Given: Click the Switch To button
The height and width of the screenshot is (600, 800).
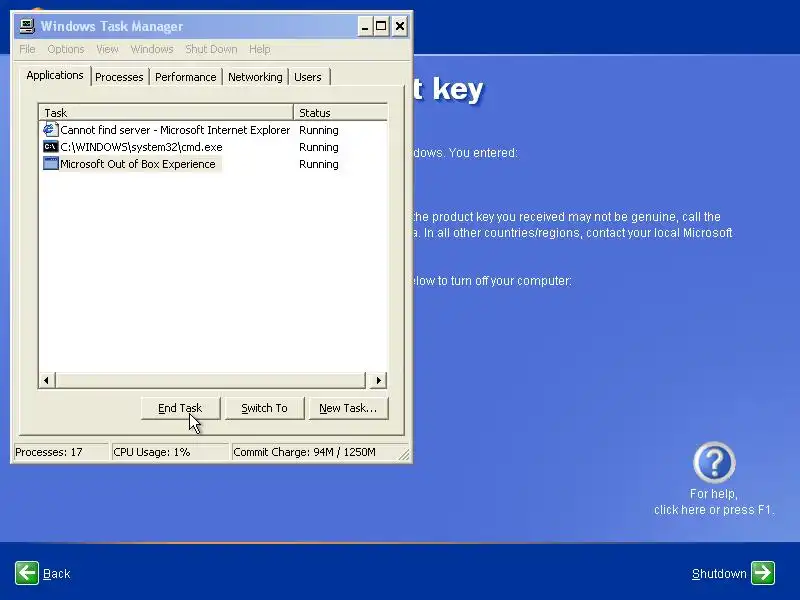Looking at the screenshot, I should pos(264,408).
